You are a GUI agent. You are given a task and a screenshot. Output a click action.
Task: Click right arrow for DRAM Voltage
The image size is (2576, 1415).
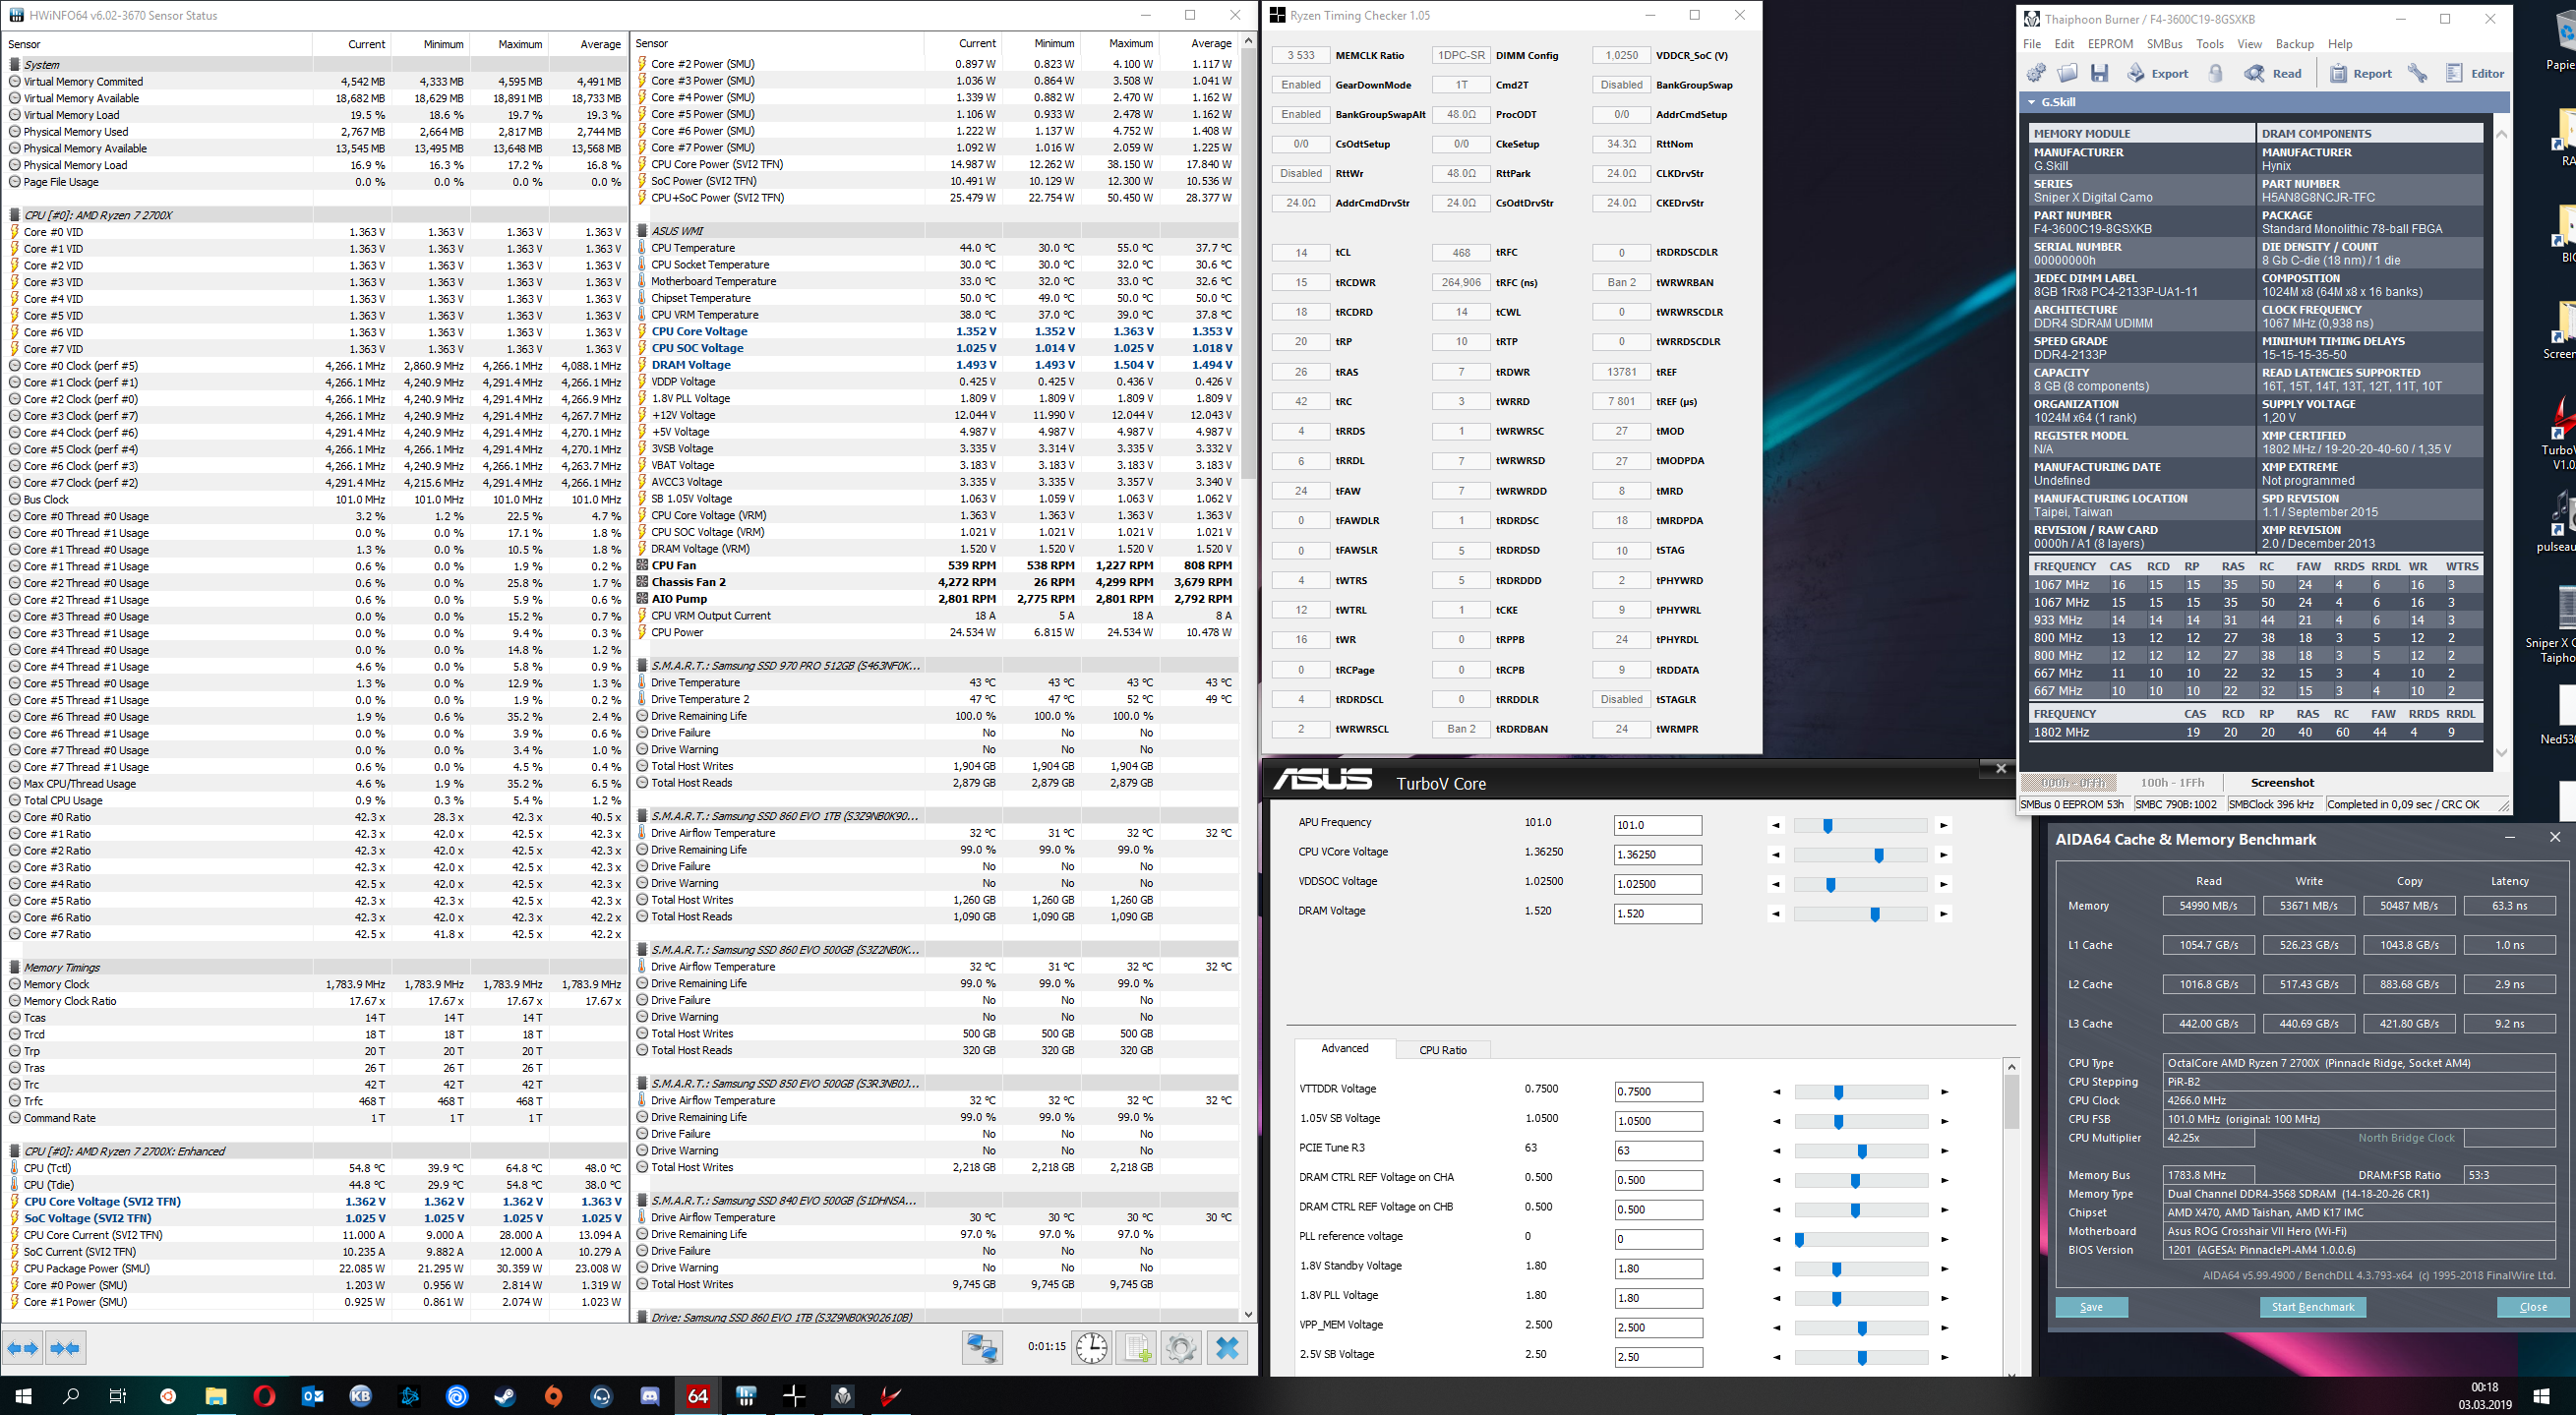tap(1943, 914)
